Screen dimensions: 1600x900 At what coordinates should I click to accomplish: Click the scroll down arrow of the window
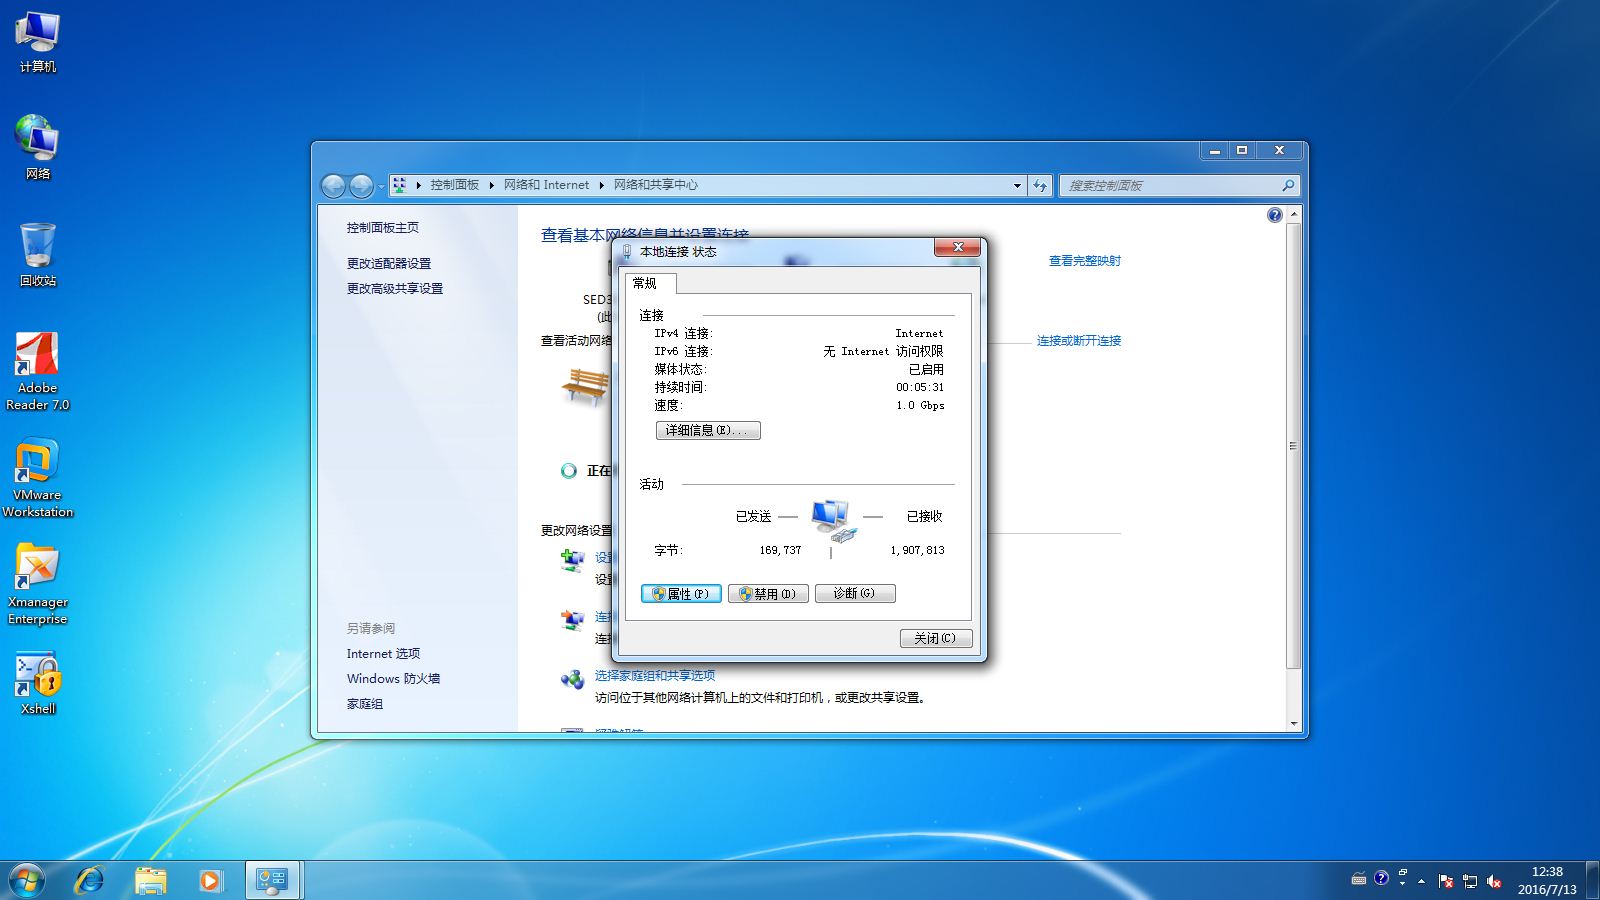pyautogui.click(x=1293, y=723)
